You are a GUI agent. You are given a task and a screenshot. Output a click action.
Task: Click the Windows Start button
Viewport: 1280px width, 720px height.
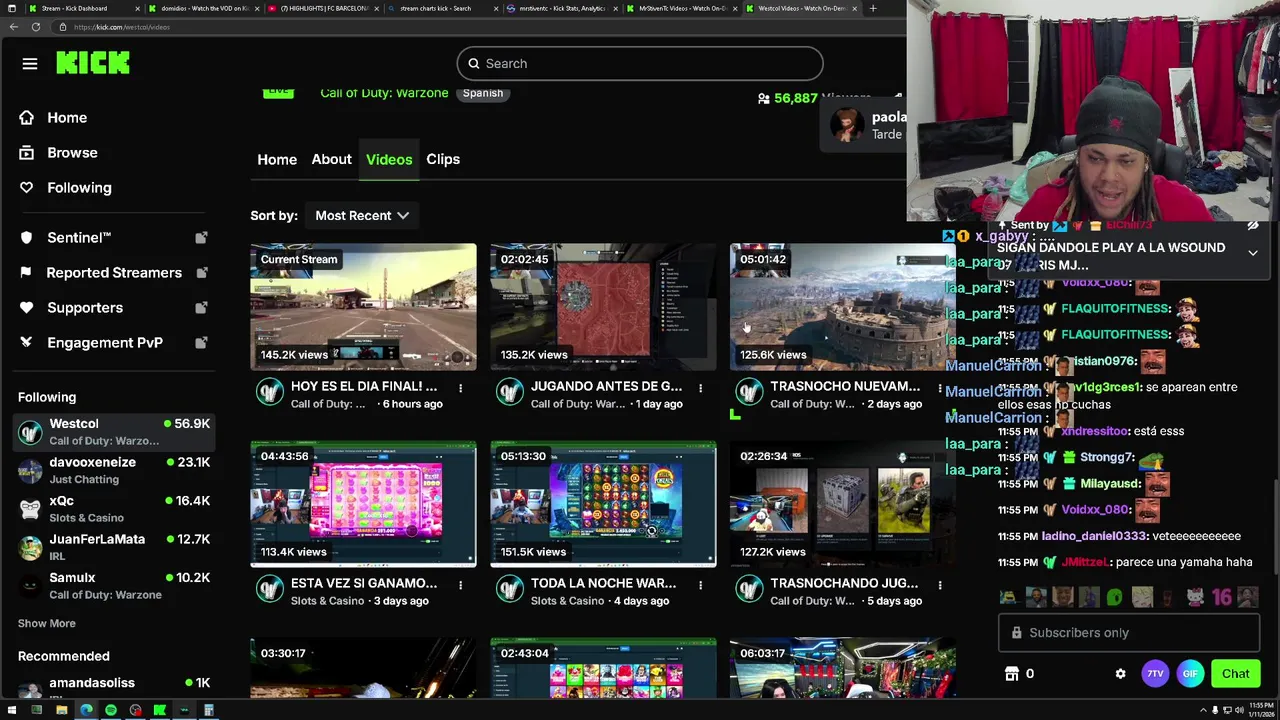coord(10,710)
